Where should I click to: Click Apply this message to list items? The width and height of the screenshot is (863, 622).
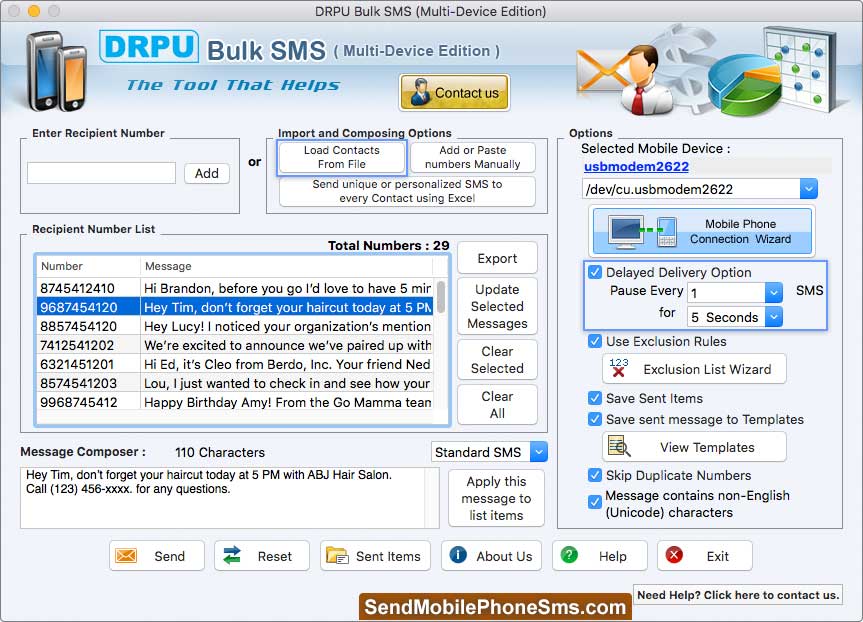click(x=496, y=498)
